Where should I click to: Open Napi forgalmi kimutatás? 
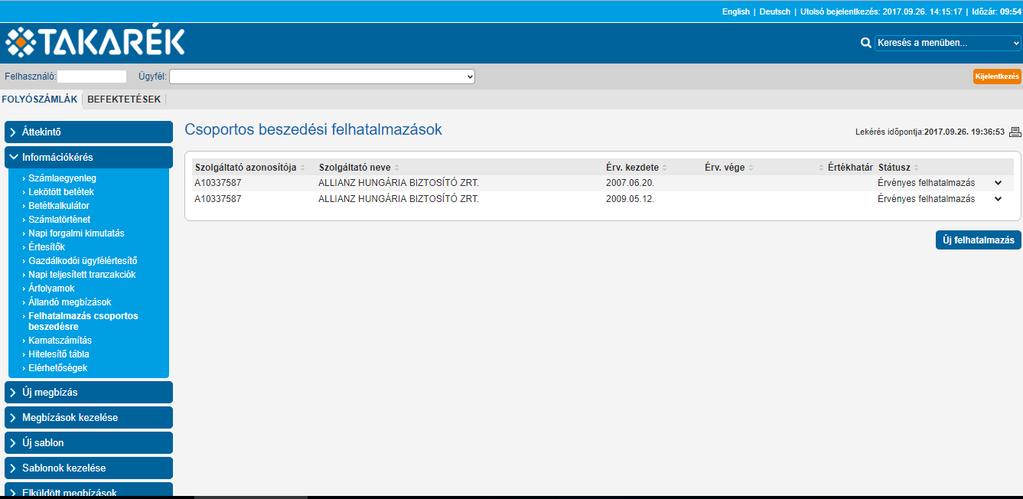[x=76, y=233]
